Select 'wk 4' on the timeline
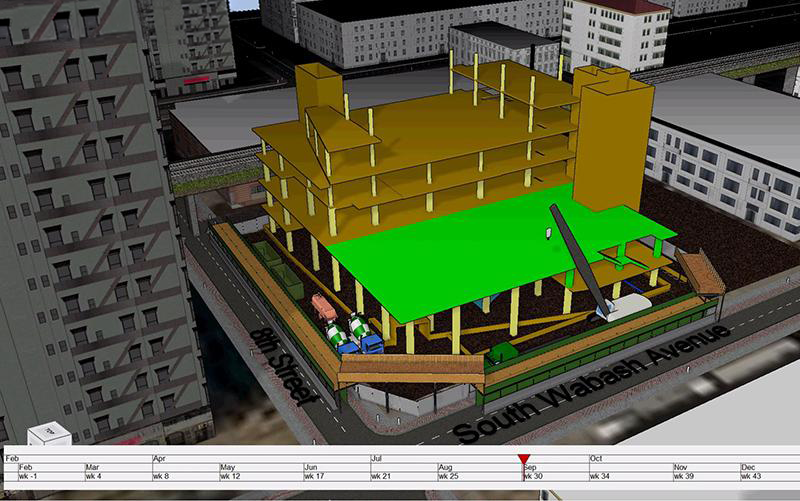 pos(93,477)
